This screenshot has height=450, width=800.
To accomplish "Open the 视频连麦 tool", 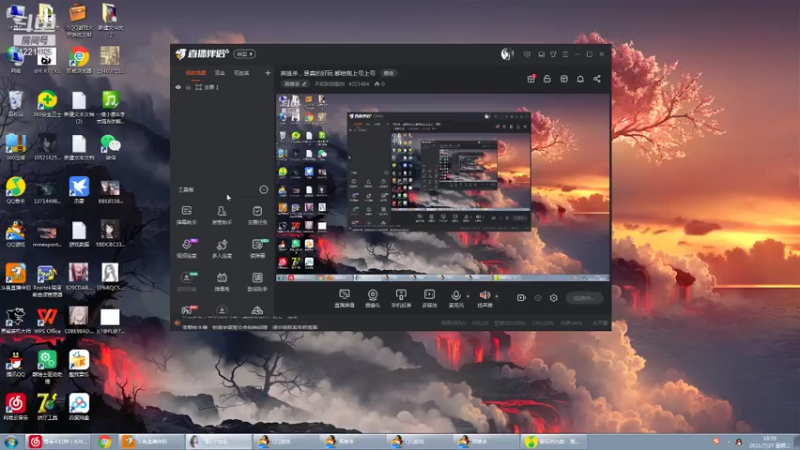I will (x=187, y=248).
